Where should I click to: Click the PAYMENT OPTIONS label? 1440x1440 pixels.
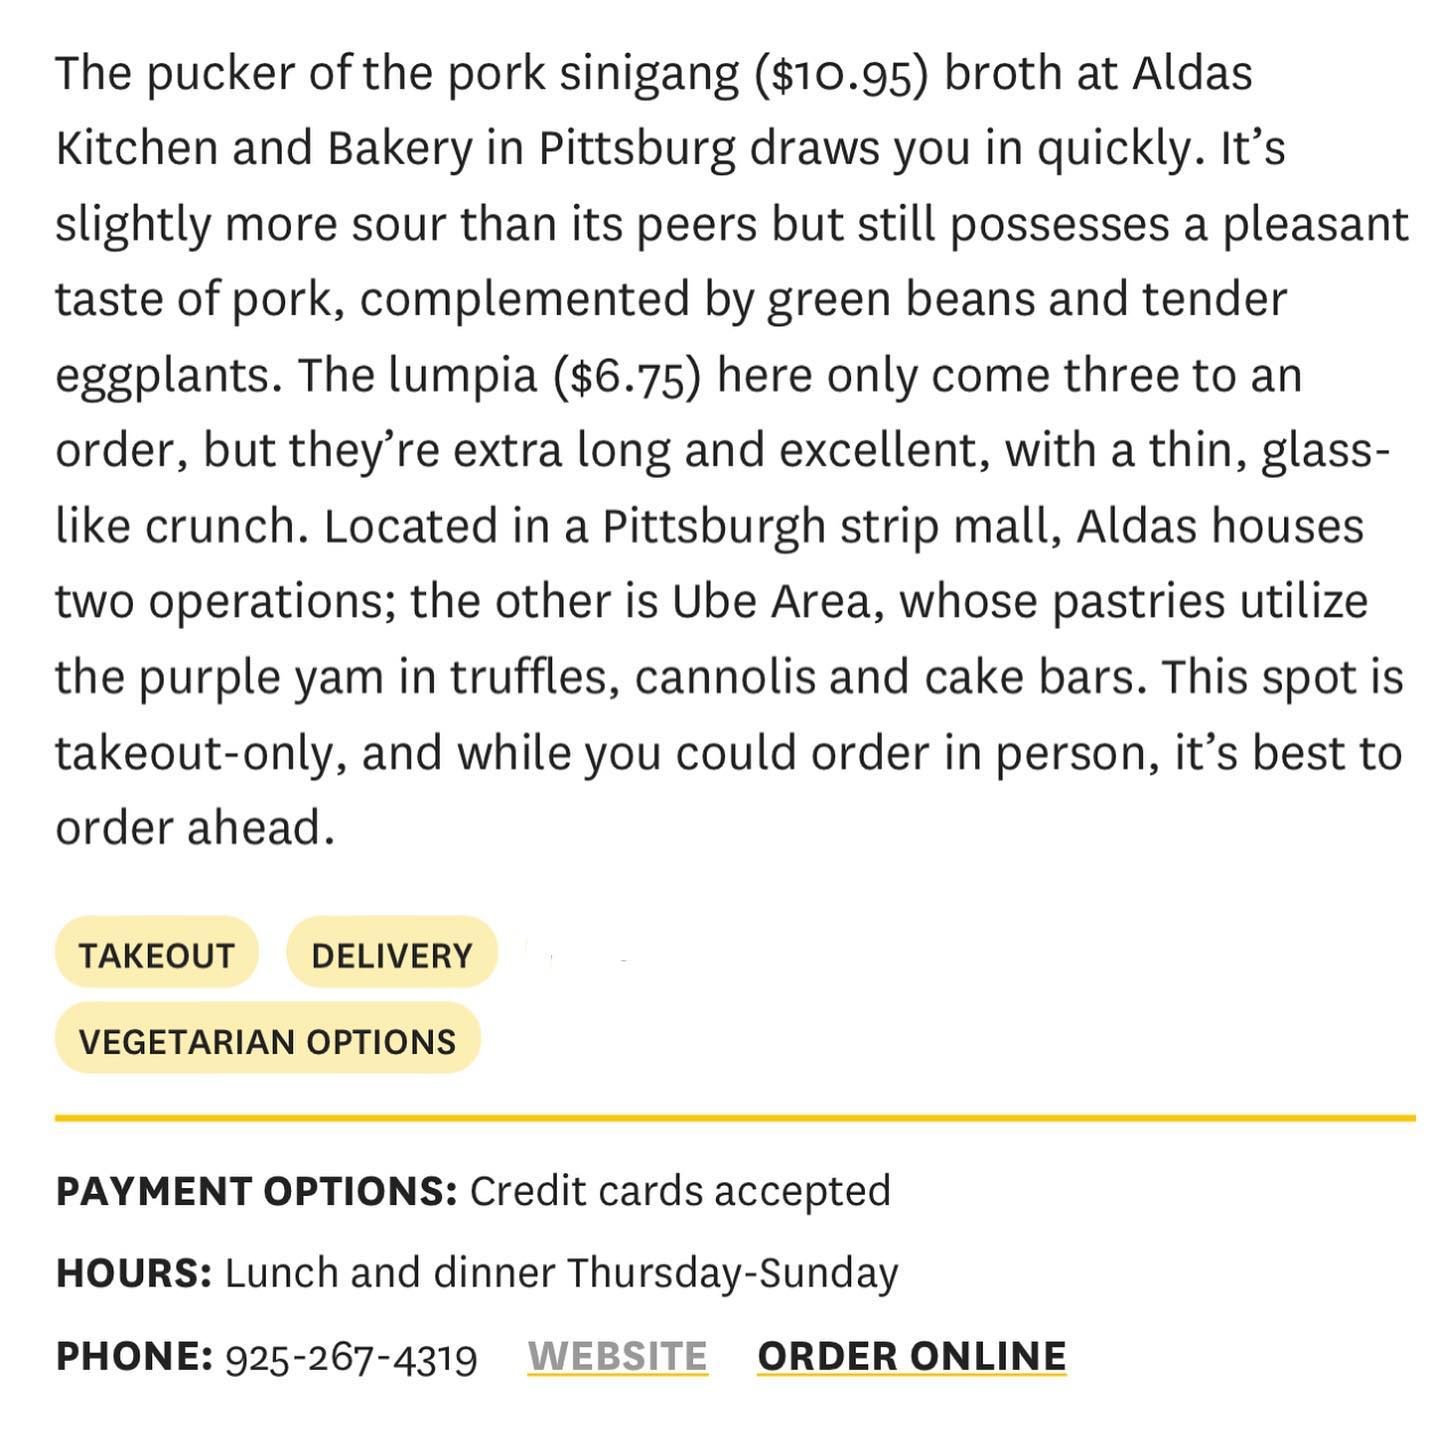pos(256,1191)
